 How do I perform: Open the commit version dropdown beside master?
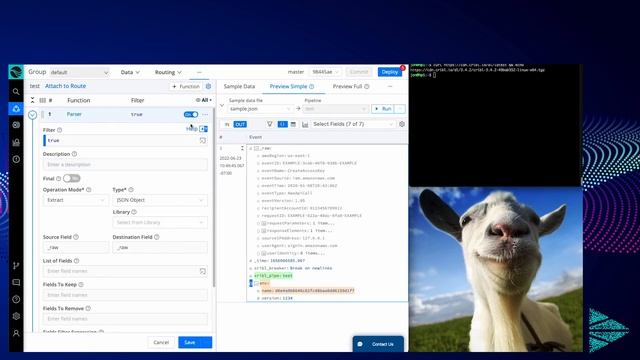[324, 72]
